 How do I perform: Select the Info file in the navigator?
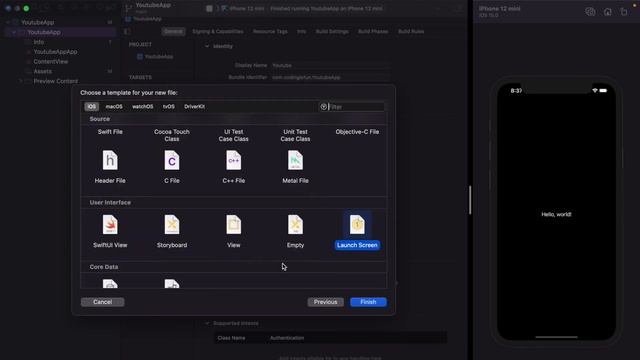coord(39,42)
